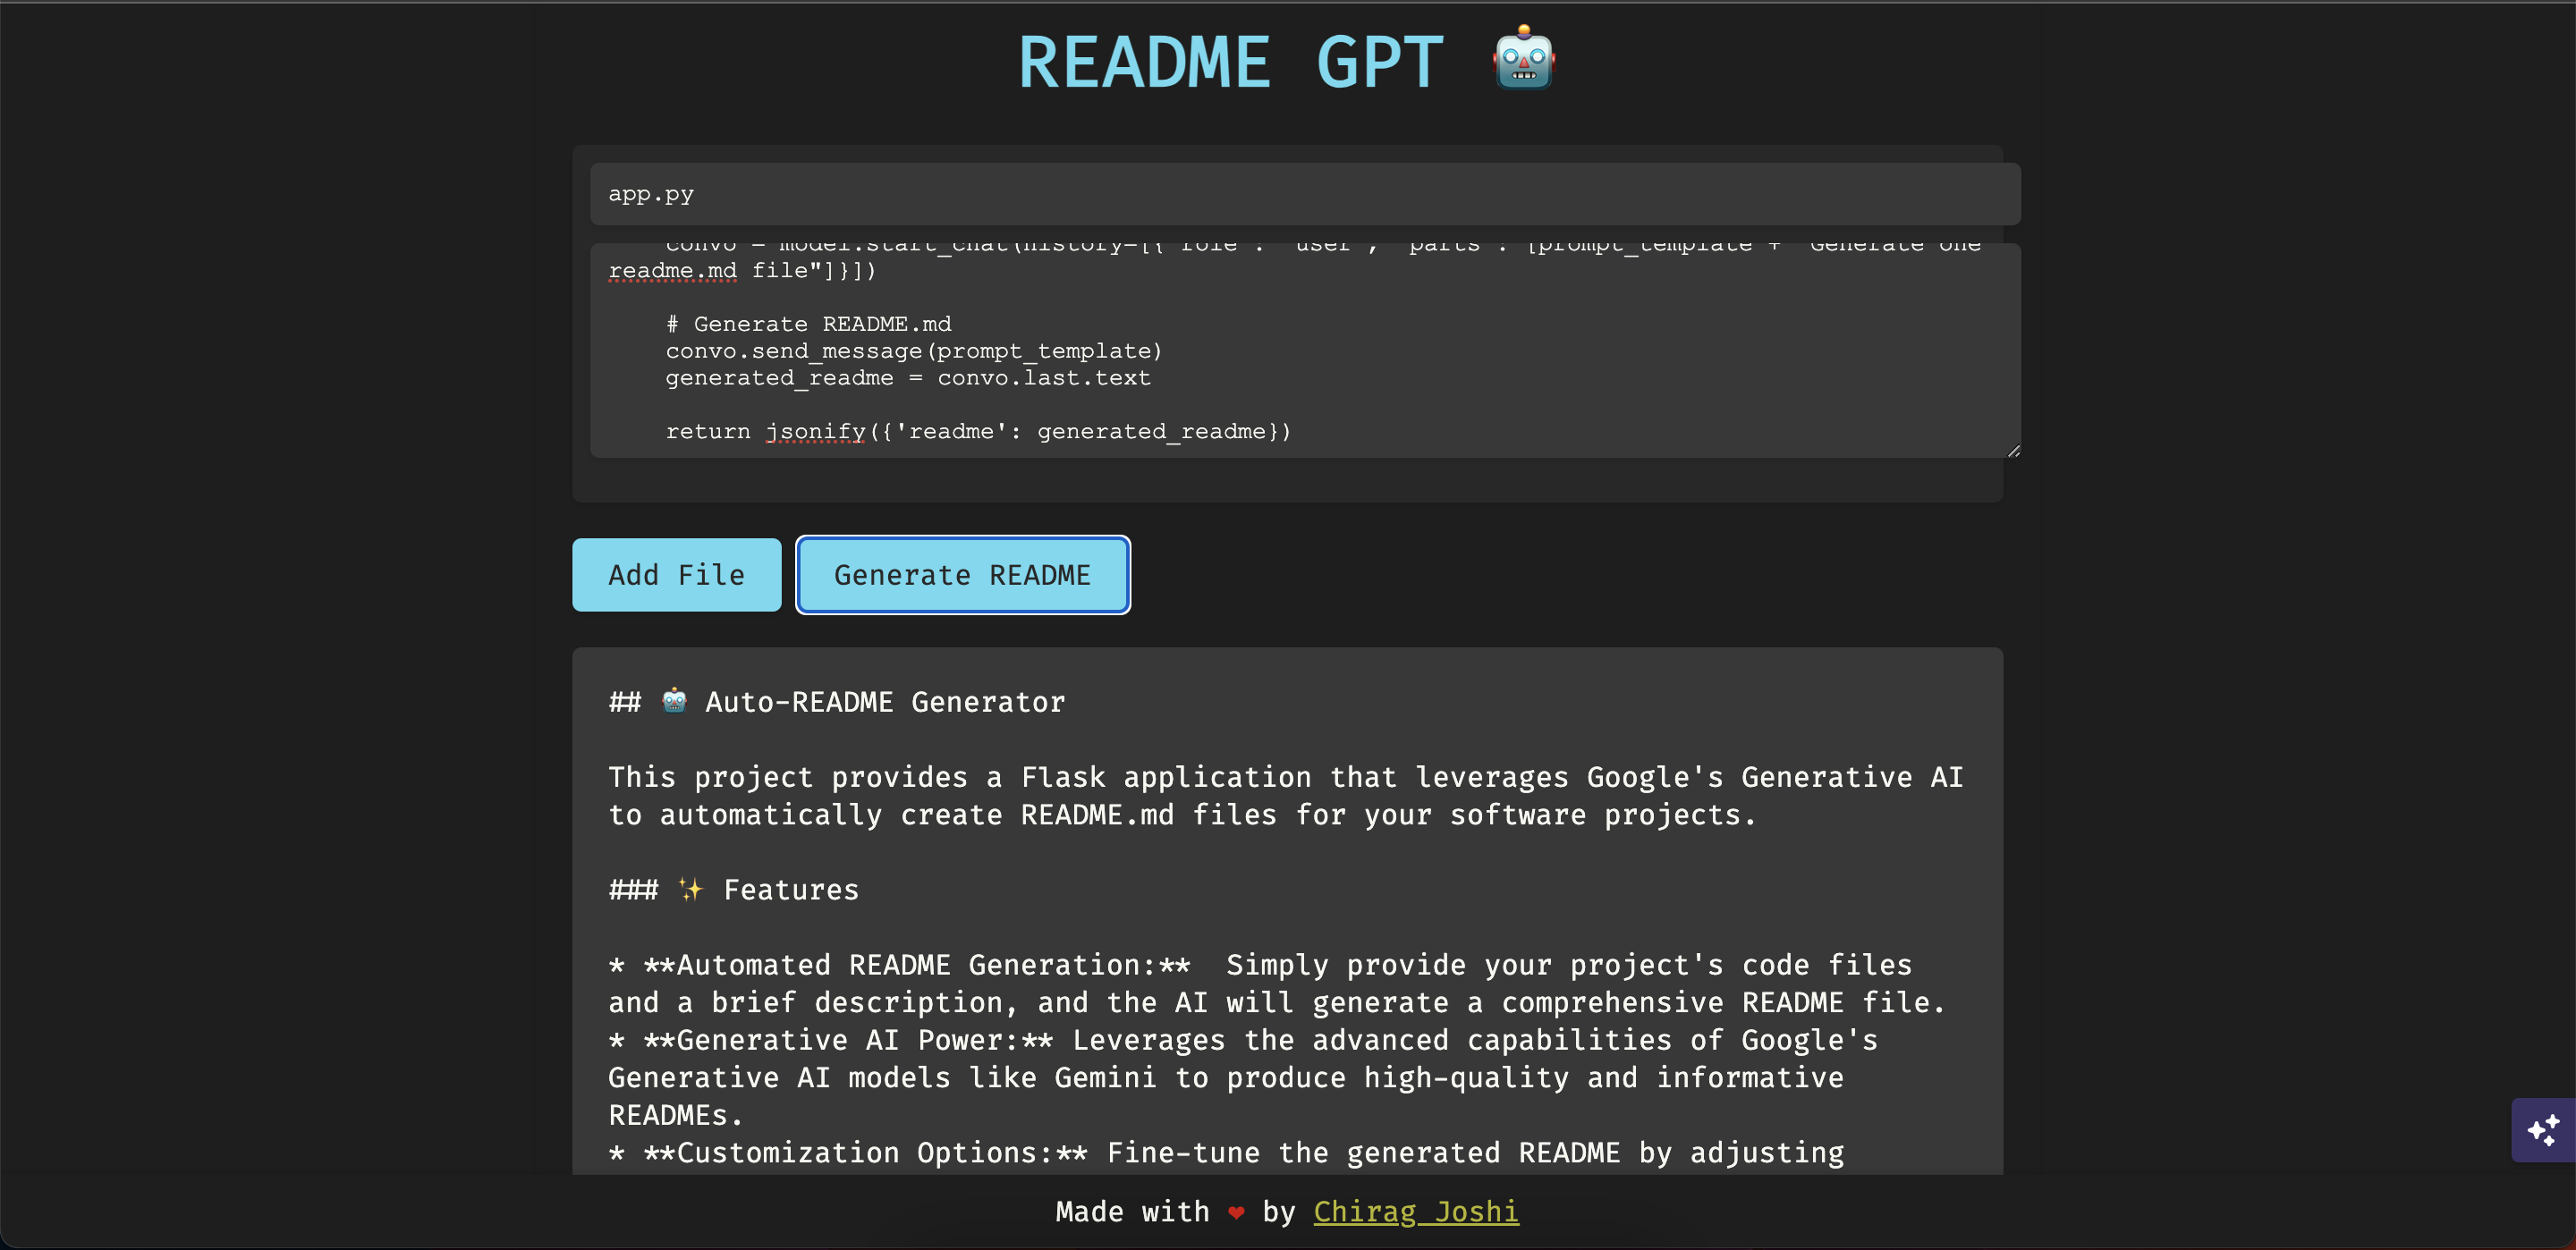Click the underlined readme.md text in code
Screen dimensions: 2576x1250
[672, 271]
